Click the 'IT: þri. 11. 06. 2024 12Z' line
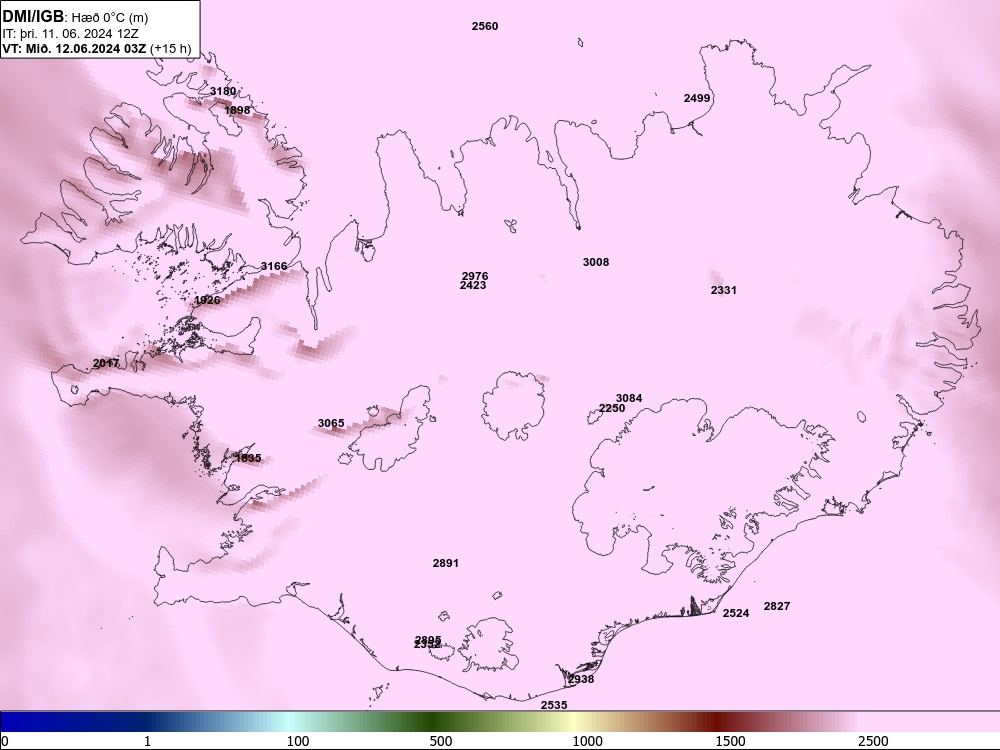The height and width of the screenshot is (750, 1000). 70,34
